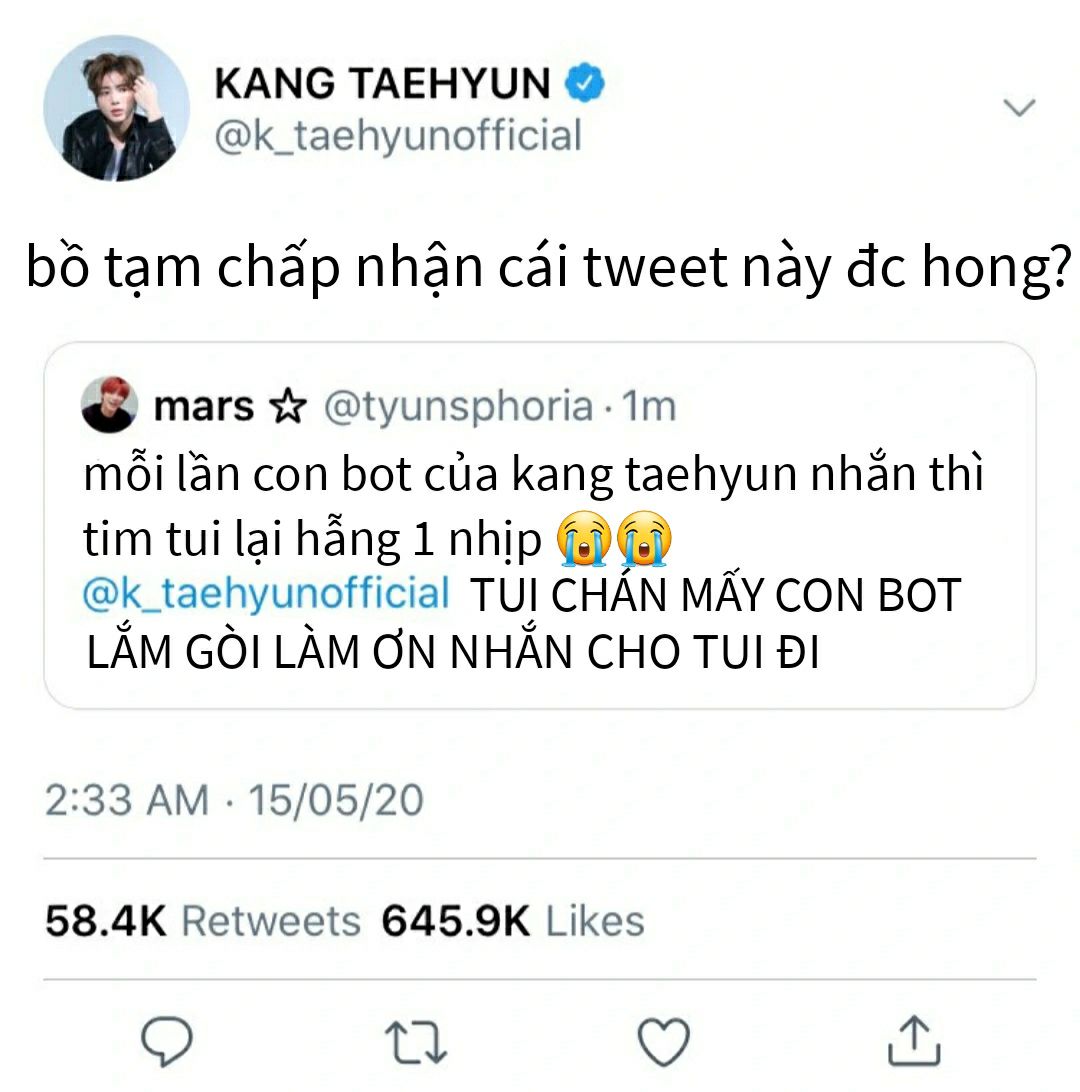Viewport: 1080px width, 1092px height.
Task: Click the blue @k_taehyunofficial mention
Action: [x=266, y=594]
